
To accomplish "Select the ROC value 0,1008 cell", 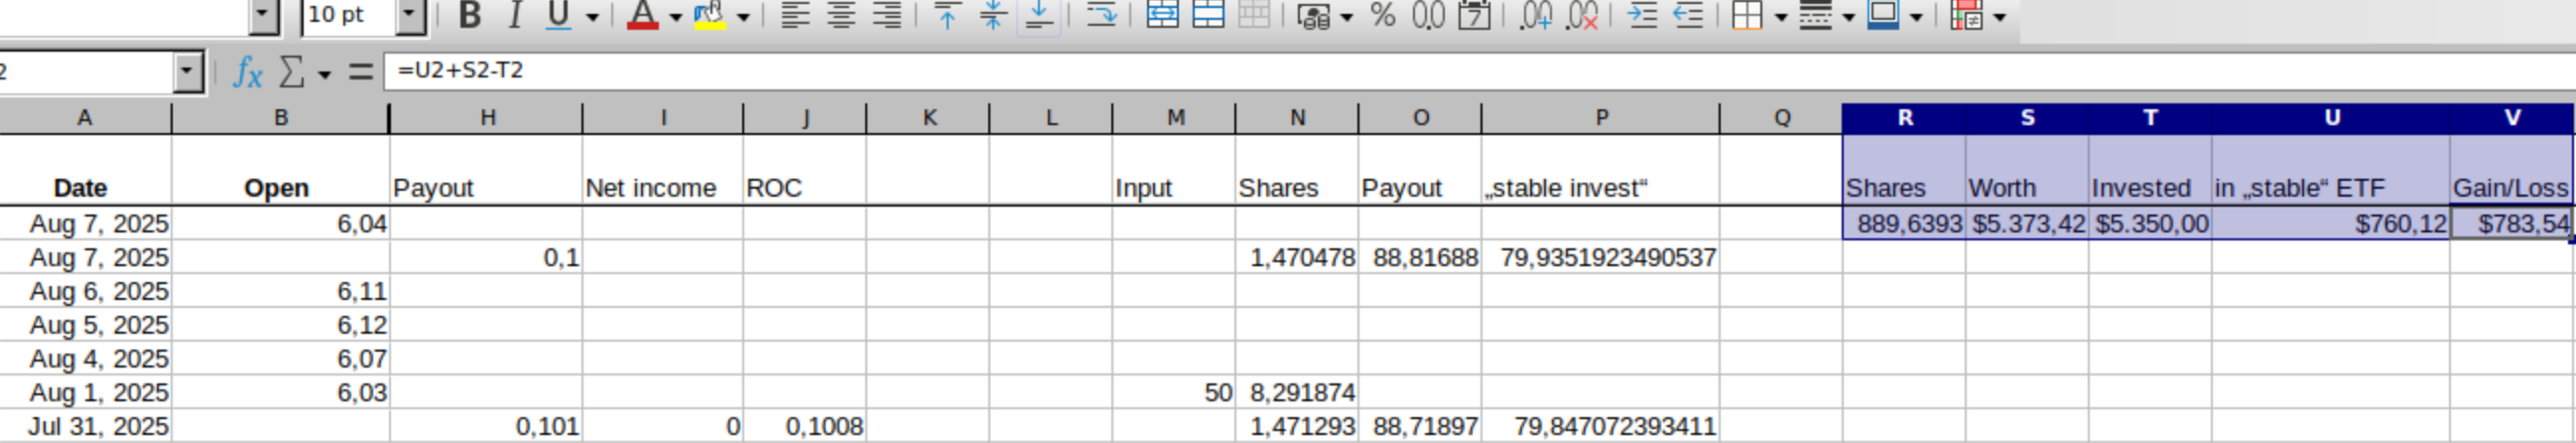I will [805, 426].
